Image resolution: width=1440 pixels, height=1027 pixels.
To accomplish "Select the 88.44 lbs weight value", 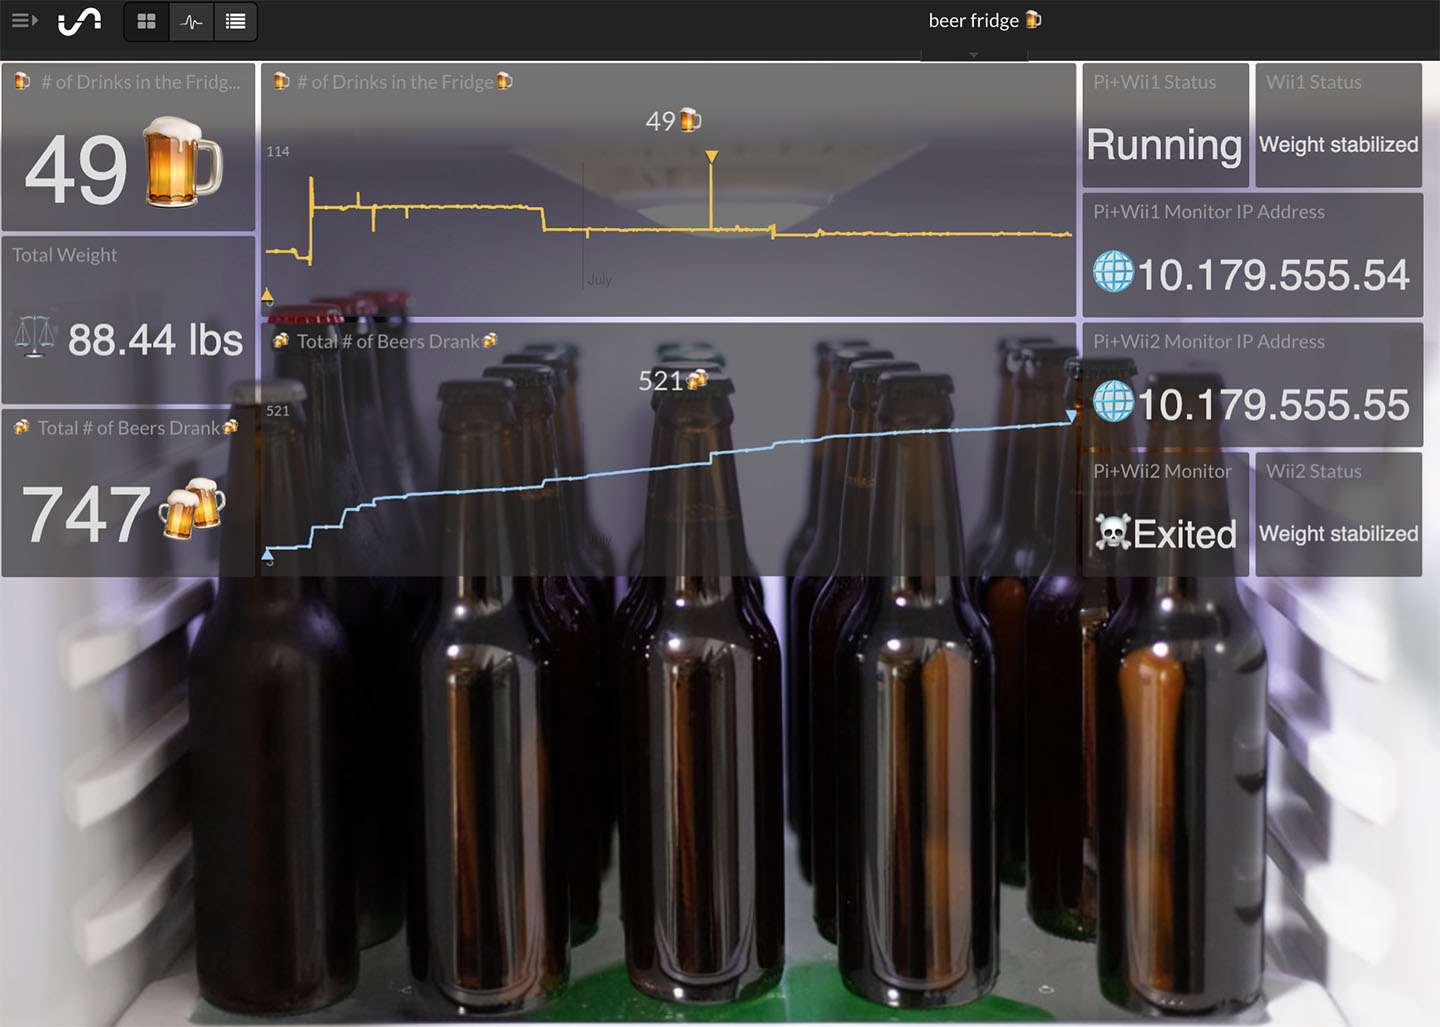I will (x=155, y=340).
